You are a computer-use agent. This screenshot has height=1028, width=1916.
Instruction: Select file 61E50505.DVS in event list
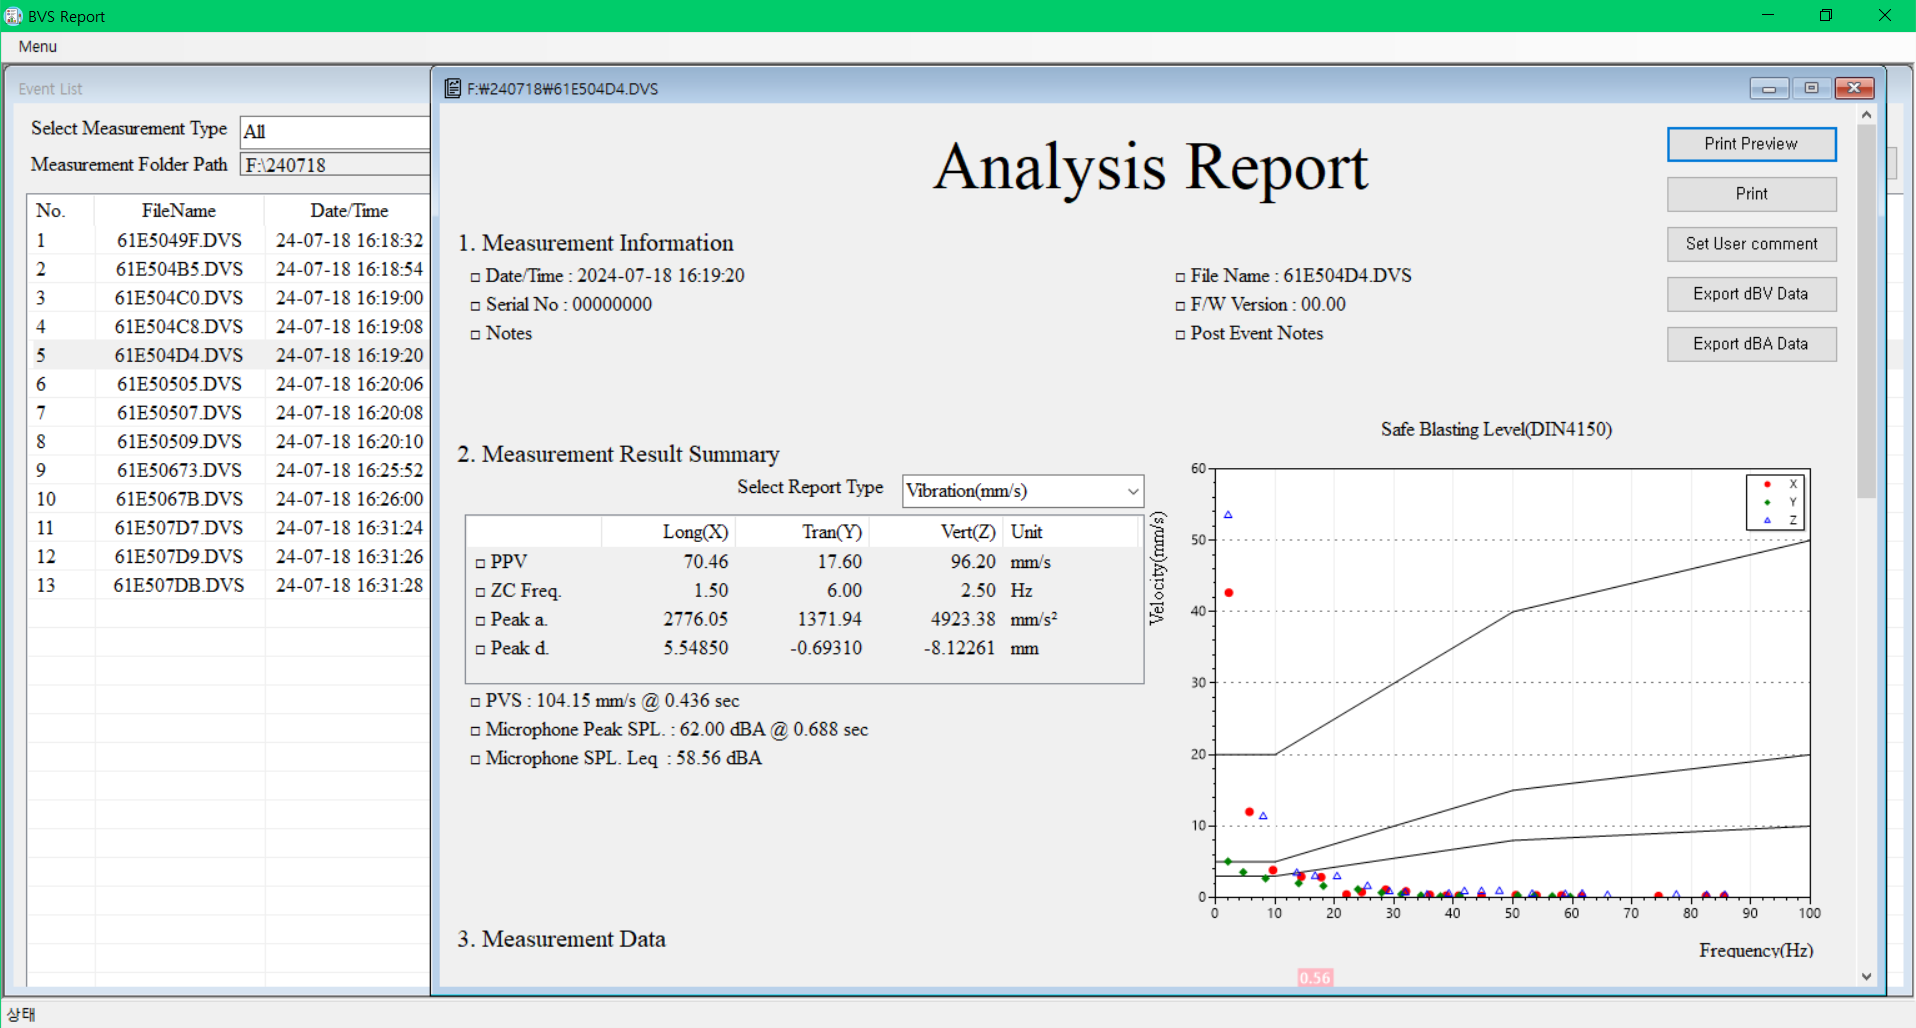179,384
